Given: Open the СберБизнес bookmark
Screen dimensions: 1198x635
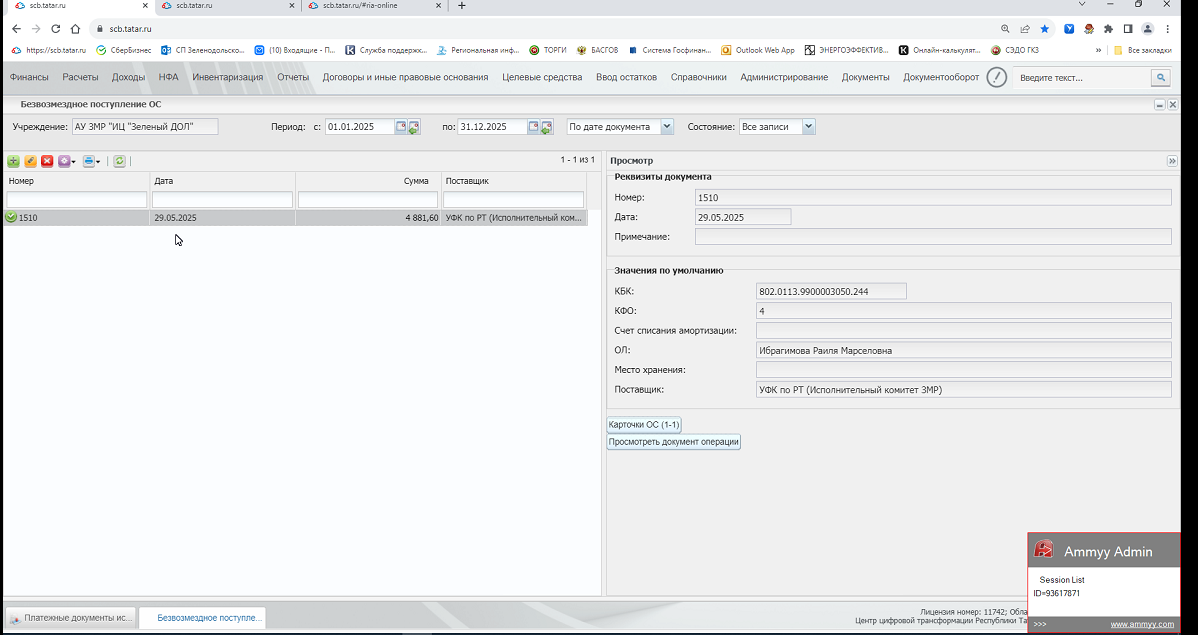Looking at the screenshot, I should tap(123, 50).
